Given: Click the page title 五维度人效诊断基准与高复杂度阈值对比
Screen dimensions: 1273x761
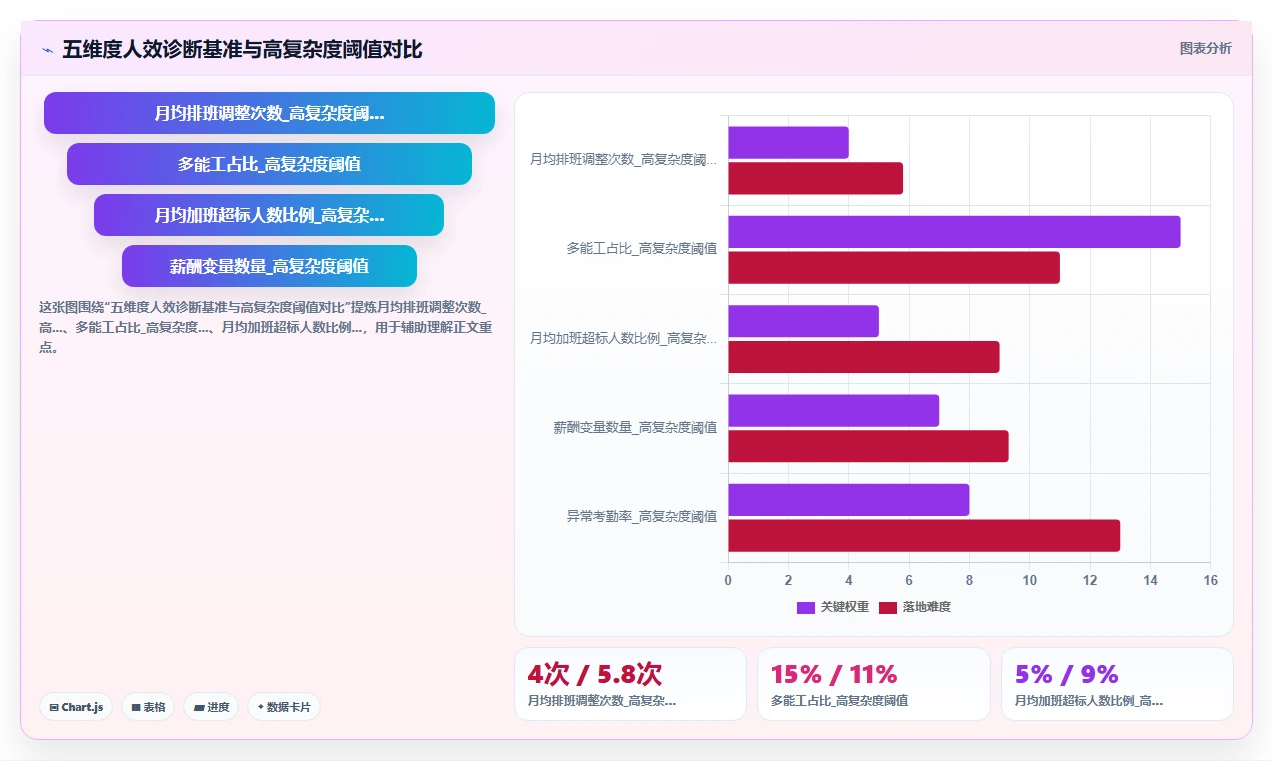Looking at the screenshot, I should tap(243, 49).
